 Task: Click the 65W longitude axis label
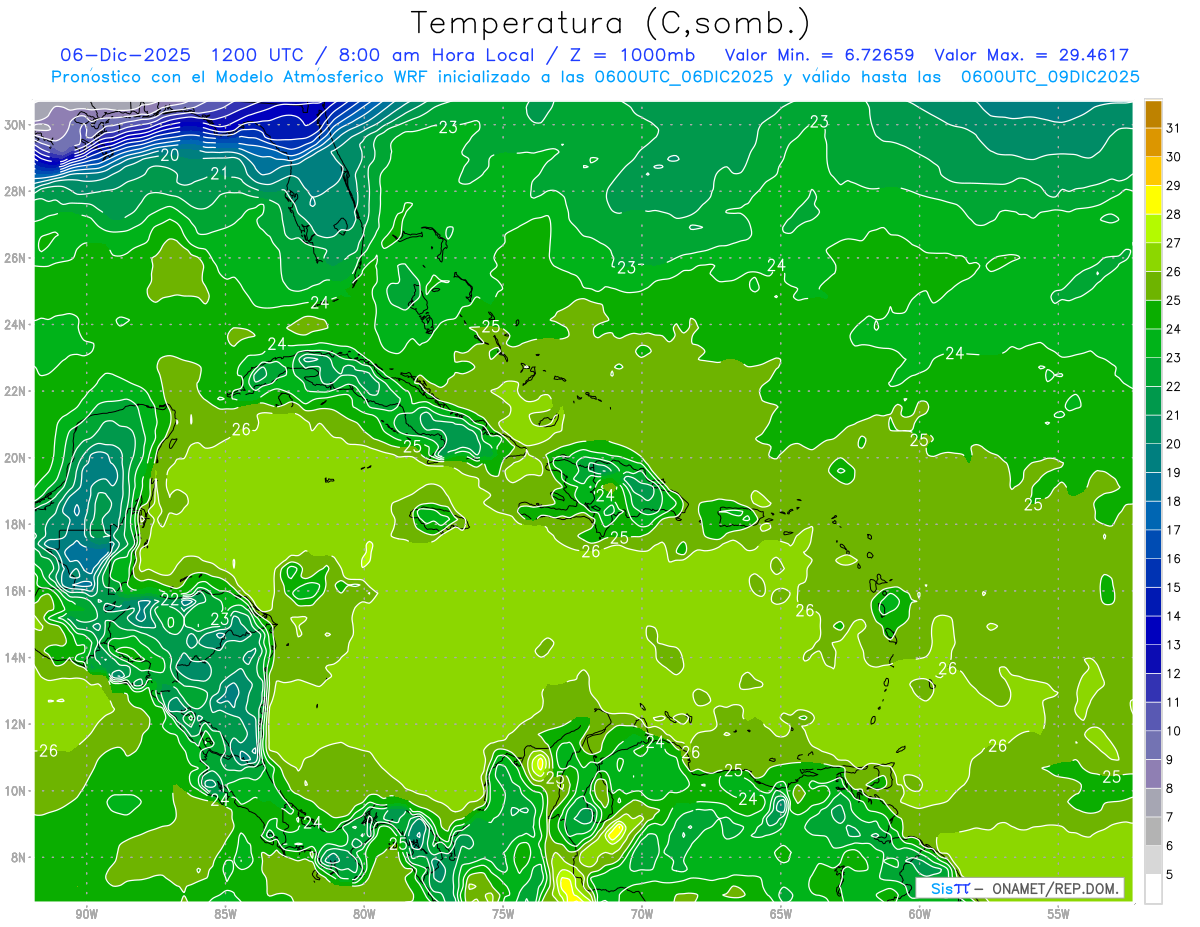pos(781,914)
